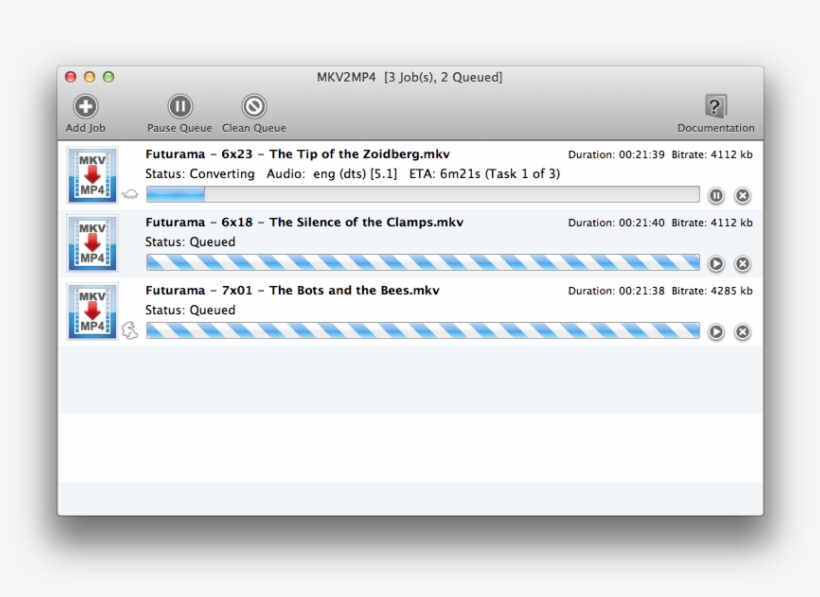Click the turtle speed icon on first job
This screenshot has height=597, width=820.
(129, 195)
